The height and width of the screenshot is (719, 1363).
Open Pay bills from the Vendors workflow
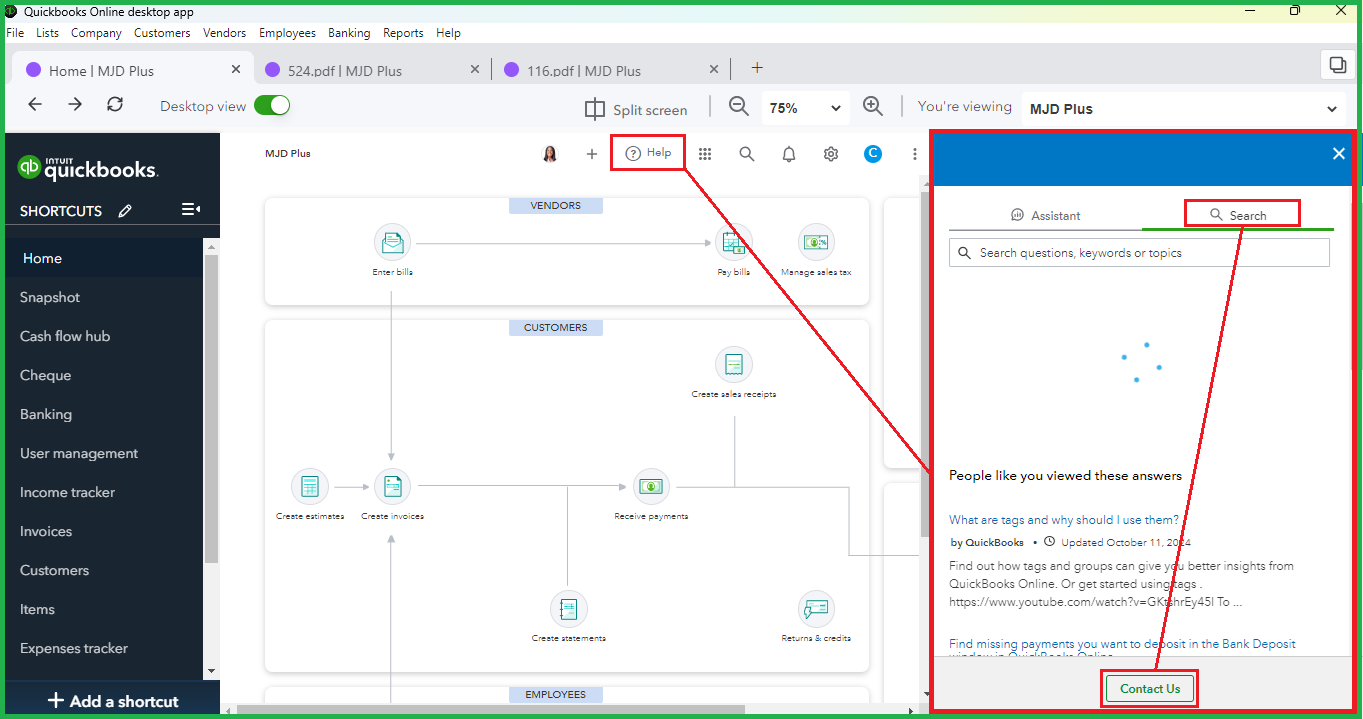tap(733, 242)
